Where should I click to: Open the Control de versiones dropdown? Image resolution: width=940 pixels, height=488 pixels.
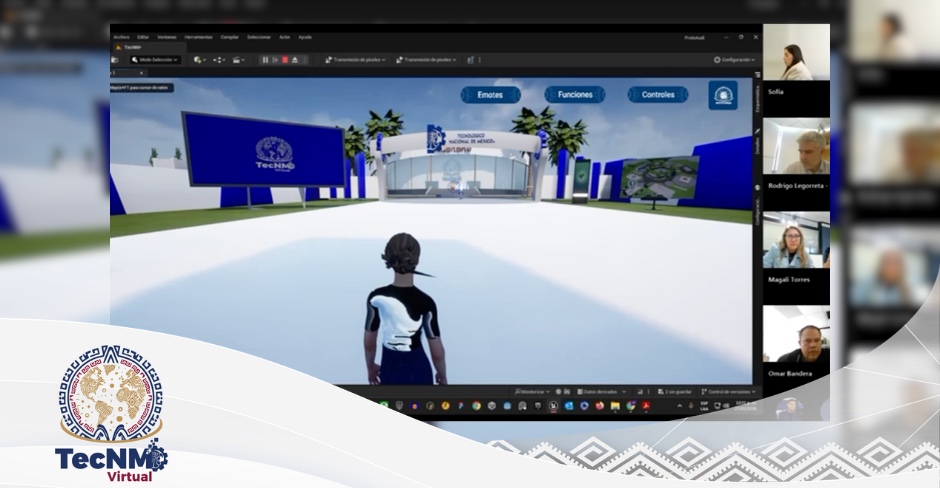coord(728,391)
